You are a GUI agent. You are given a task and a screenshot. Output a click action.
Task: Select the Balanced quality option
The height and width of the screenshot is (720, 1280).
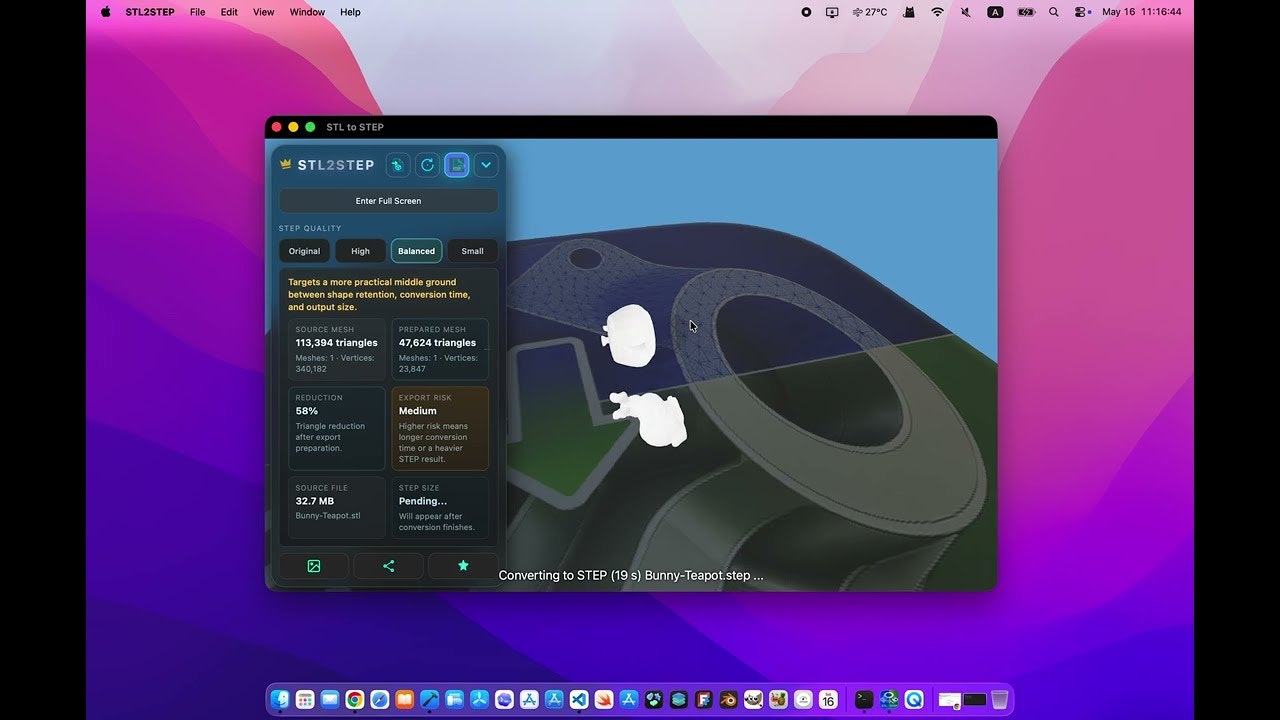416,251
